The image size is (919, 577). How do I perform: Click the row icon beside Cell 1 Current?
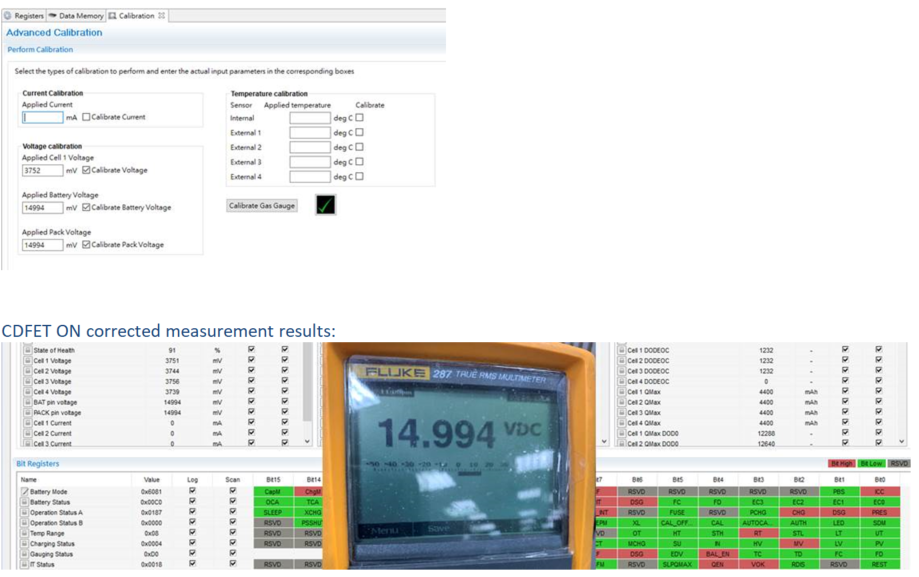click(x=27, y=423)
